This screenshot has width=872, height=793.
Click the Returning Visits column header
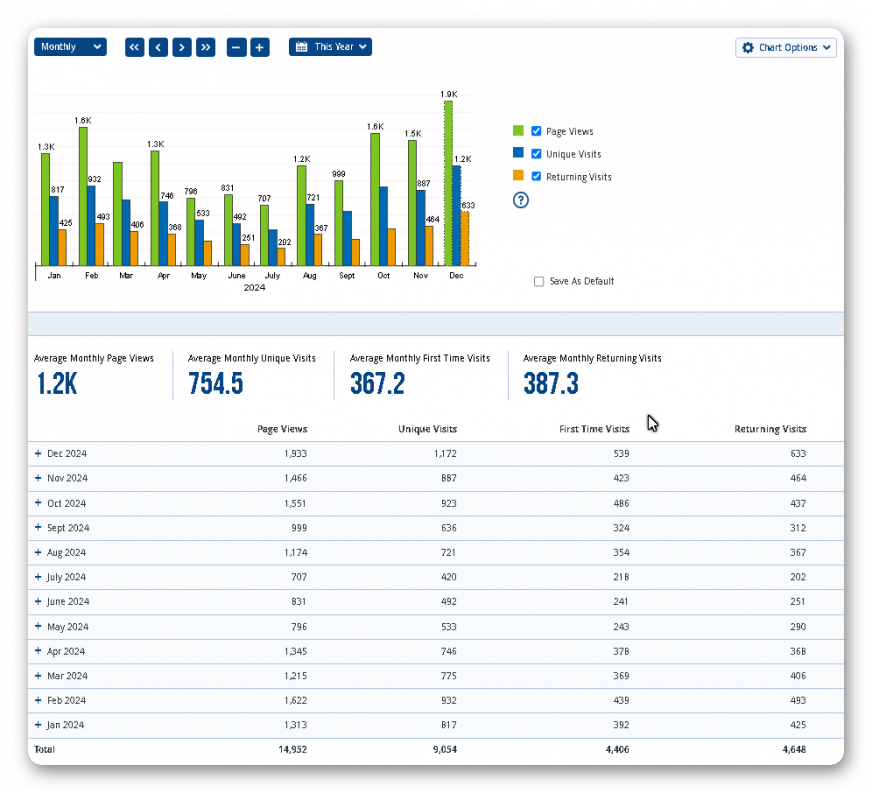[x=770, y=429]
